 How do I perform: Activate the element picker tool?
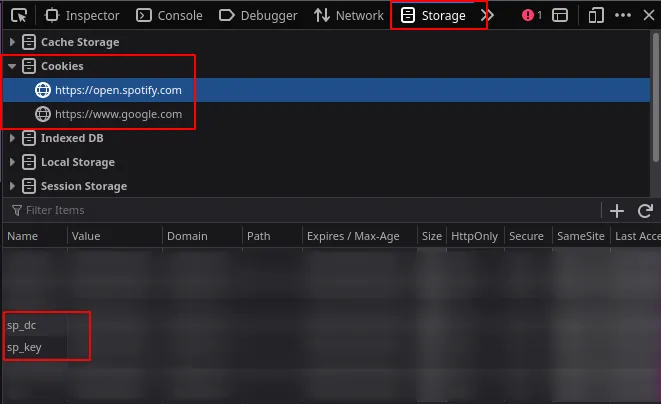(19, 16)
